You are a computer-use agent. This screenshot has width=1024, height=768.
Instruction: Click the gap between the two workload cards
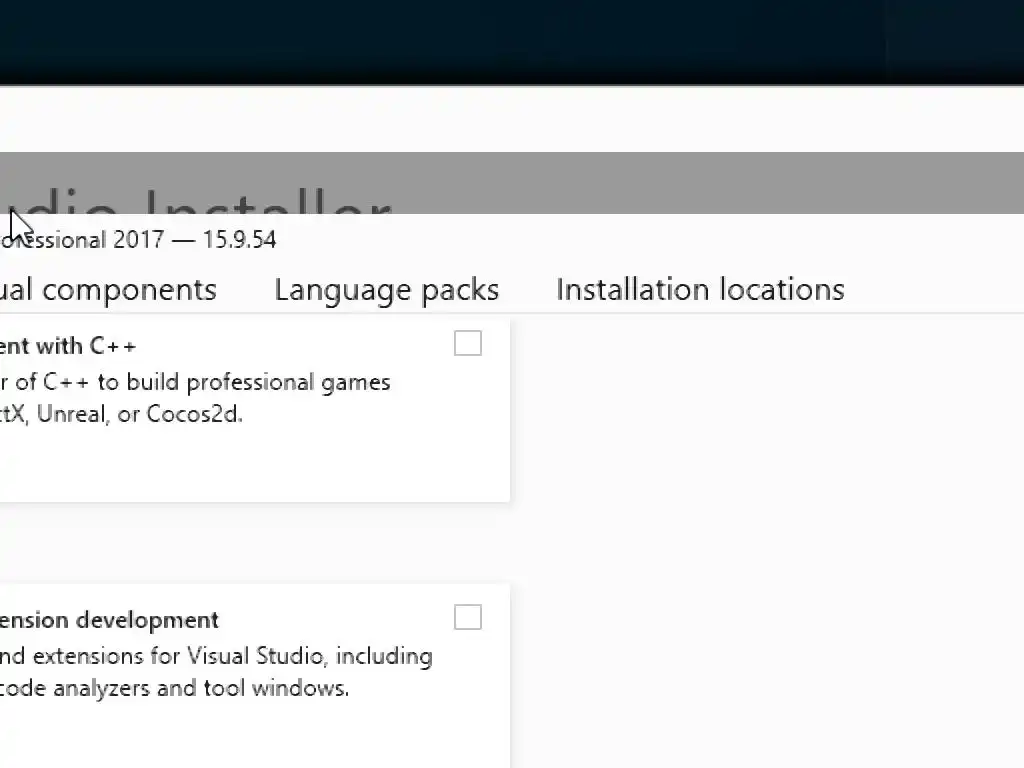pyautogui.click(x=250, y=543)
